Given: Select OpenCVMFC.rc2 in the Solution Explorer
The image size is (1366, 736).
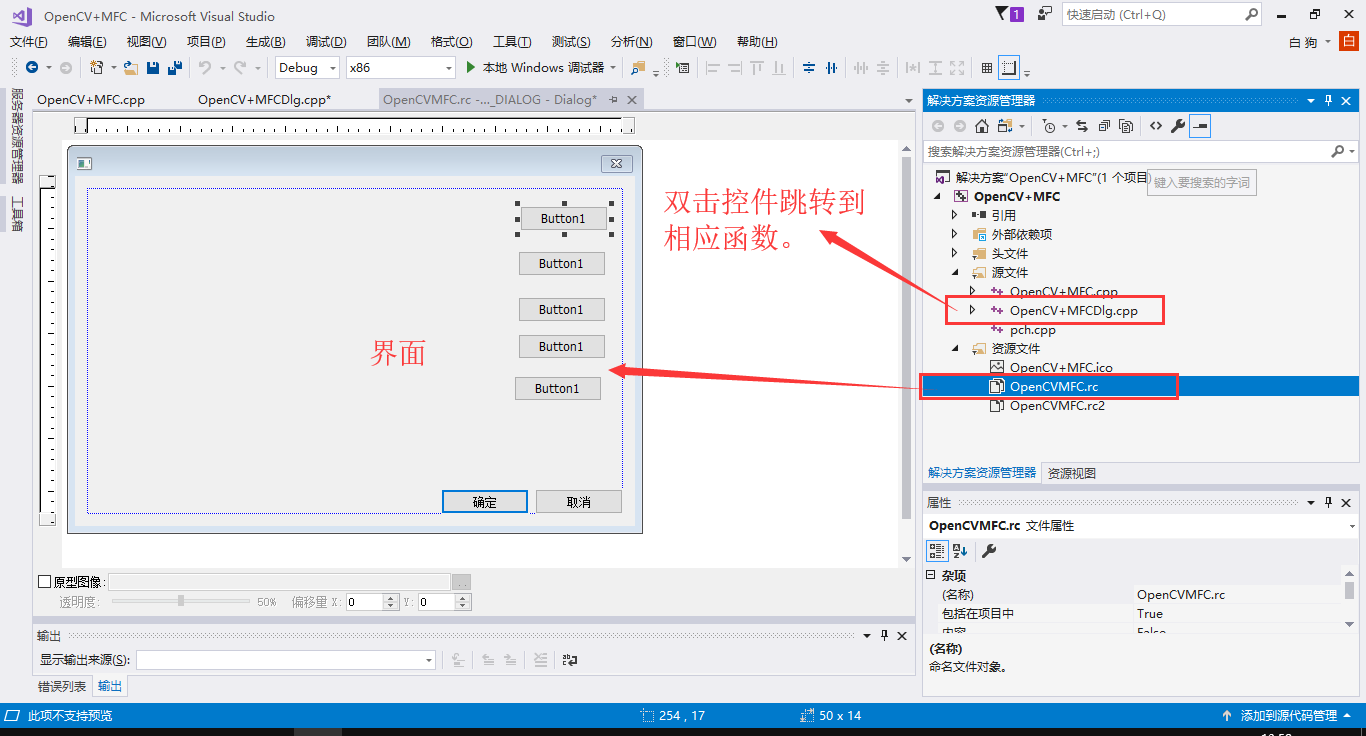Looking at the screenshot, I should 1057,405.
